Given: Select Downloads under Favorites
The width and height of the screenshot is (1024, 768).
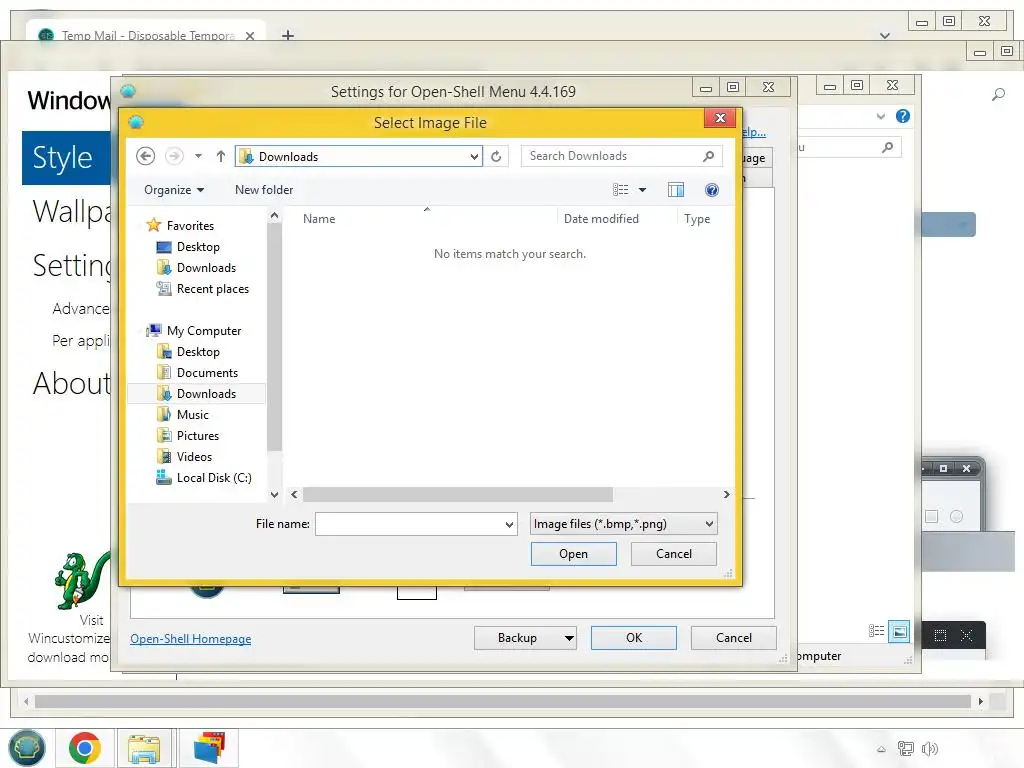Looking at the screenshot, I should [x=206, y=268].
